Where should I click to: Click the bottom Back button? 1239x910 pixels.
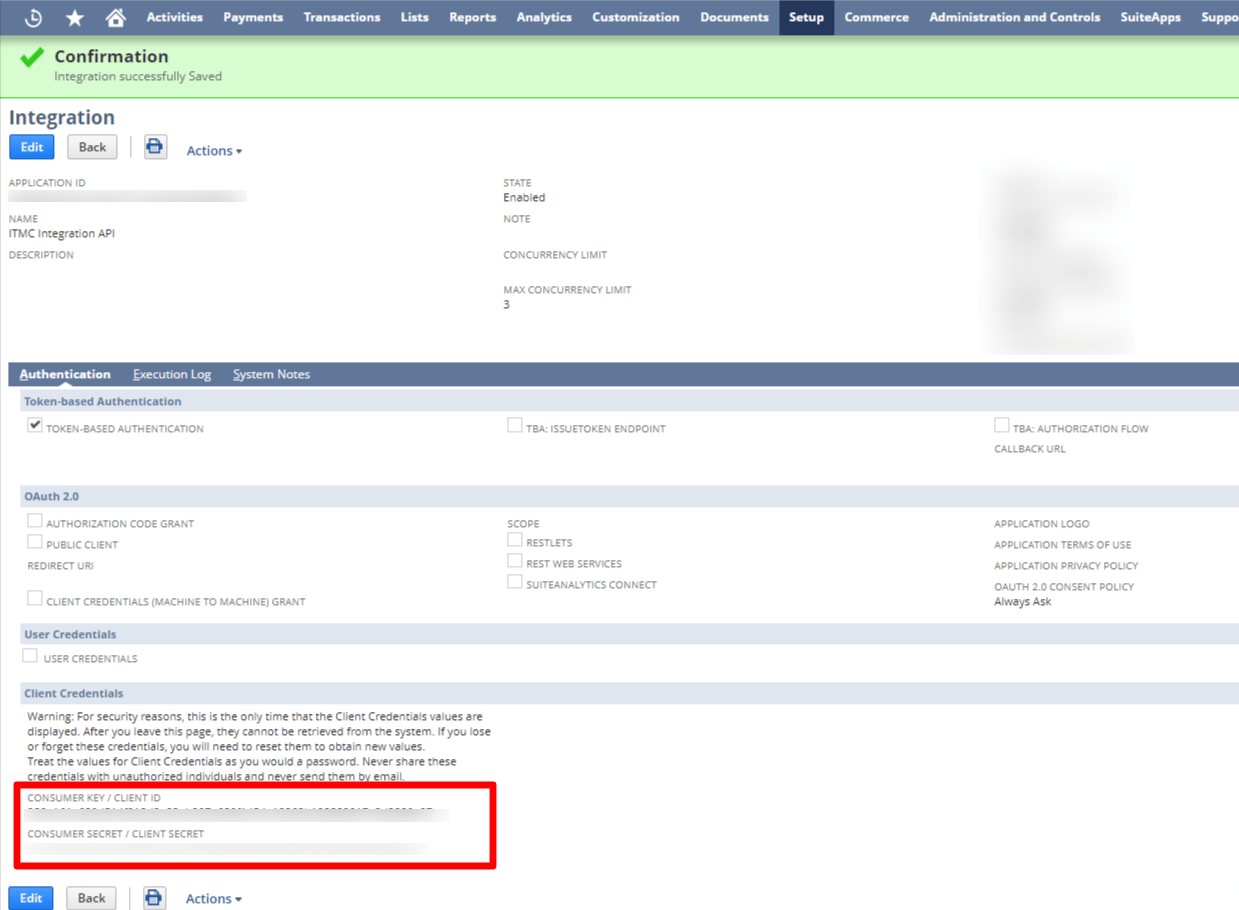tap(91, 898)
